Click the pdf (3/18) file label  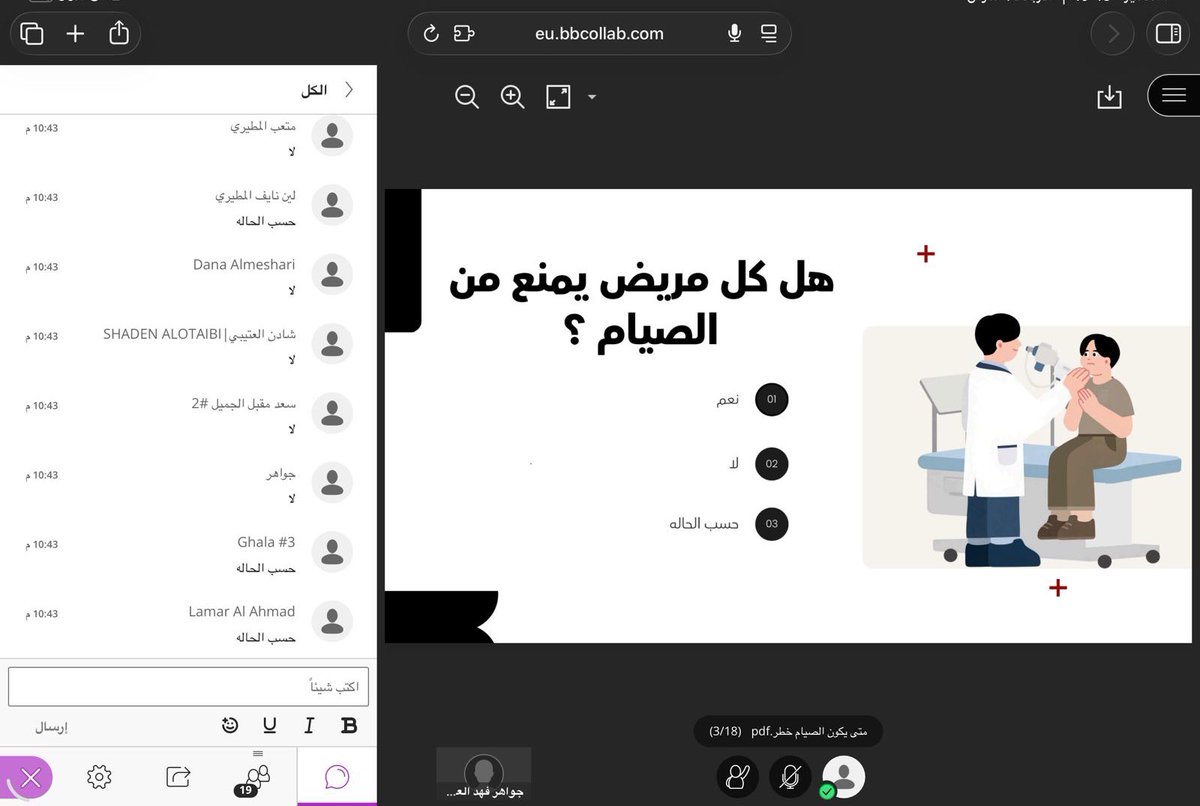point(788,732)
